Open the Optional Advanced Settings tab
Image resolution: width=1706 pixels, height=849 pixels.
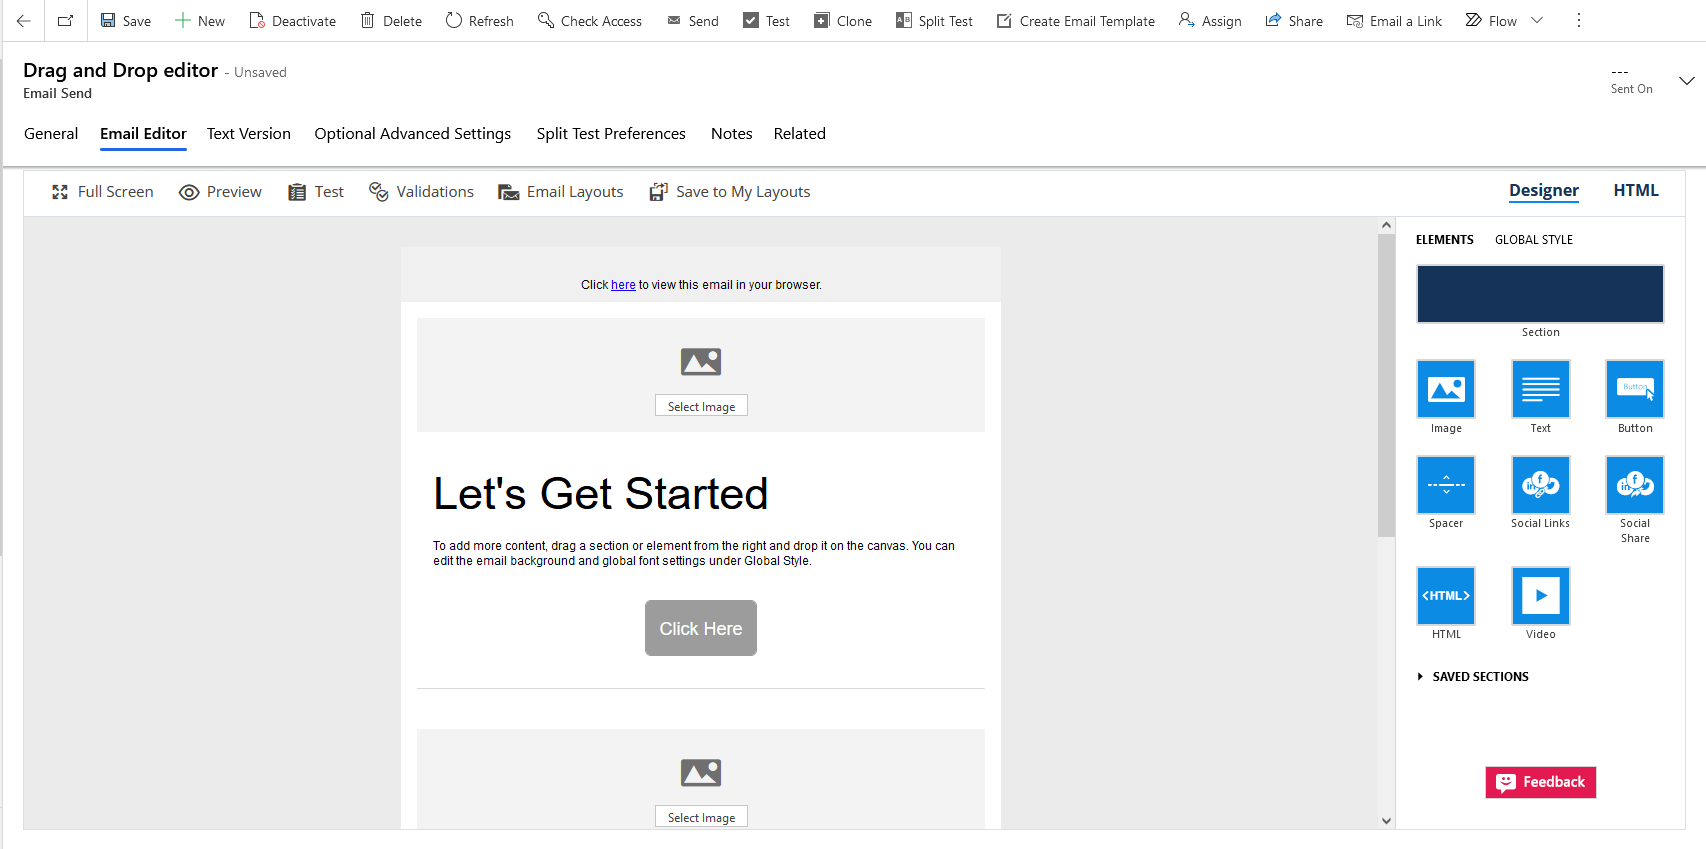pyautogui.click(x=412, y=134)
